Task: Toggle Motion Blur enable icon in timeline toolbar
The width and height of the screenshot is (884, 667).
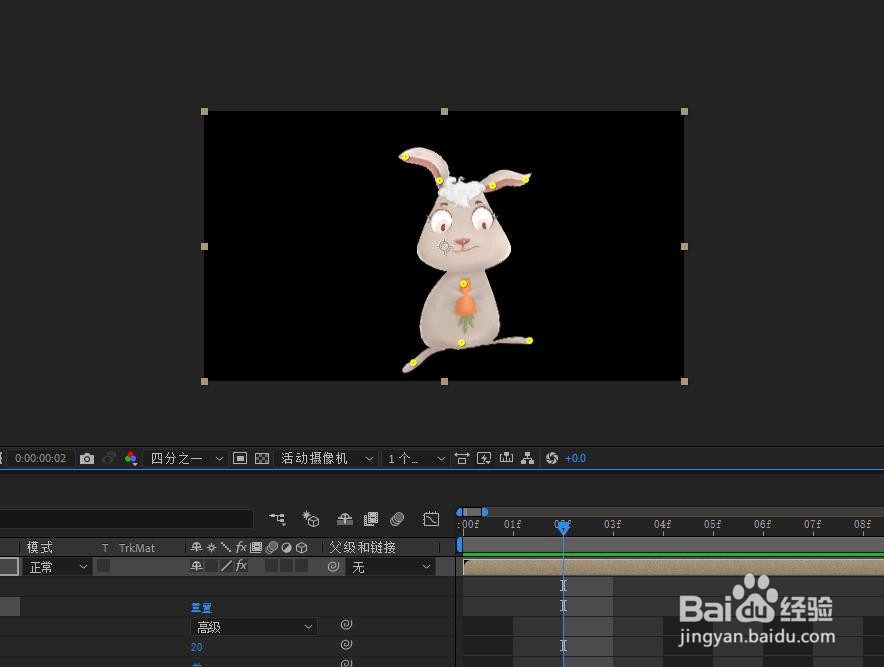Action: (x=397, y=519)
